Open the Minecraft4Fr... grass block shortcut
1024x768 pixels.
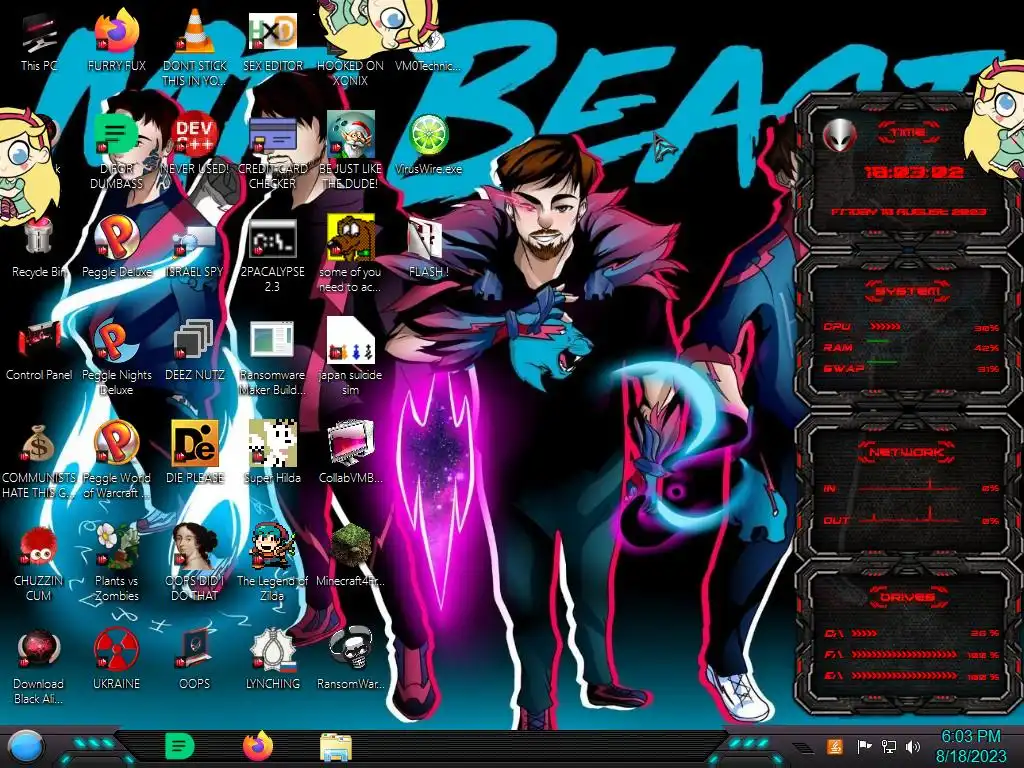pyautogui.click(x=350, y=555)
